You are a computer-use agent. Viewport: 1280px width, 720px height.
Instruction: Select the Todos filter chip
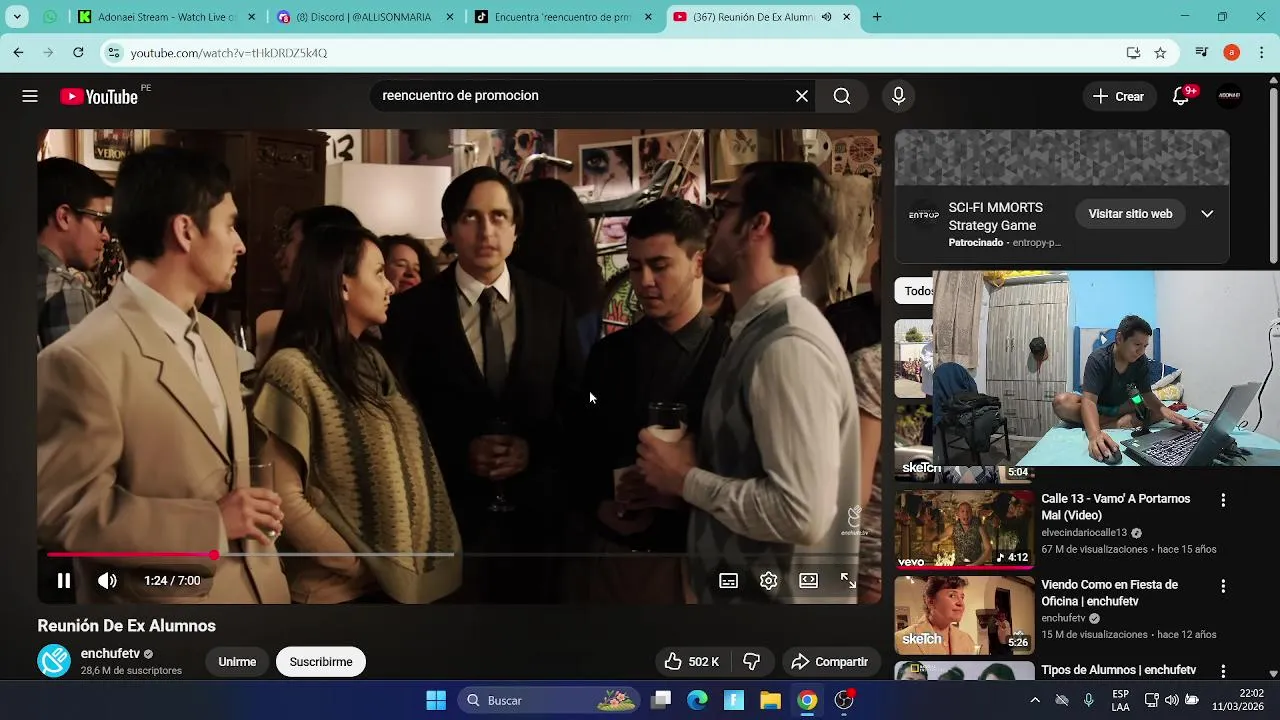pyautogui.click(x=915, y=291)
